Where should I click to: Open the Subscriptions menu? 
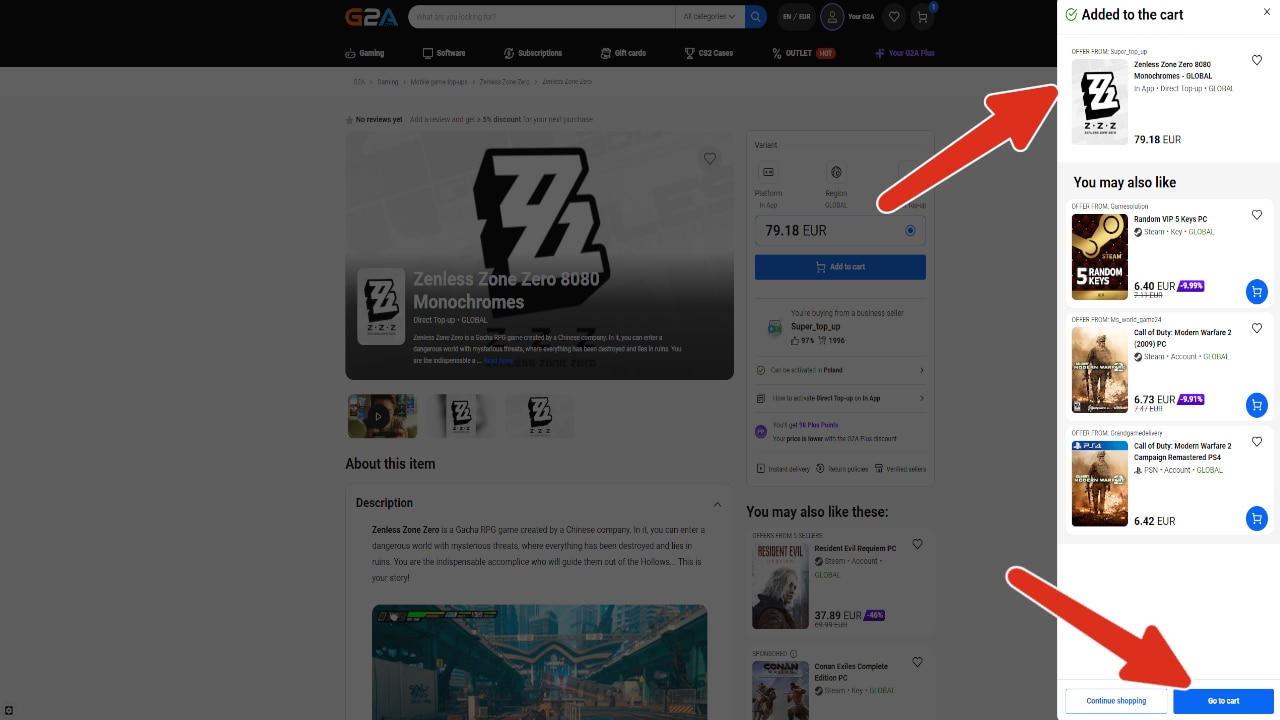click(x=532, y=53)
